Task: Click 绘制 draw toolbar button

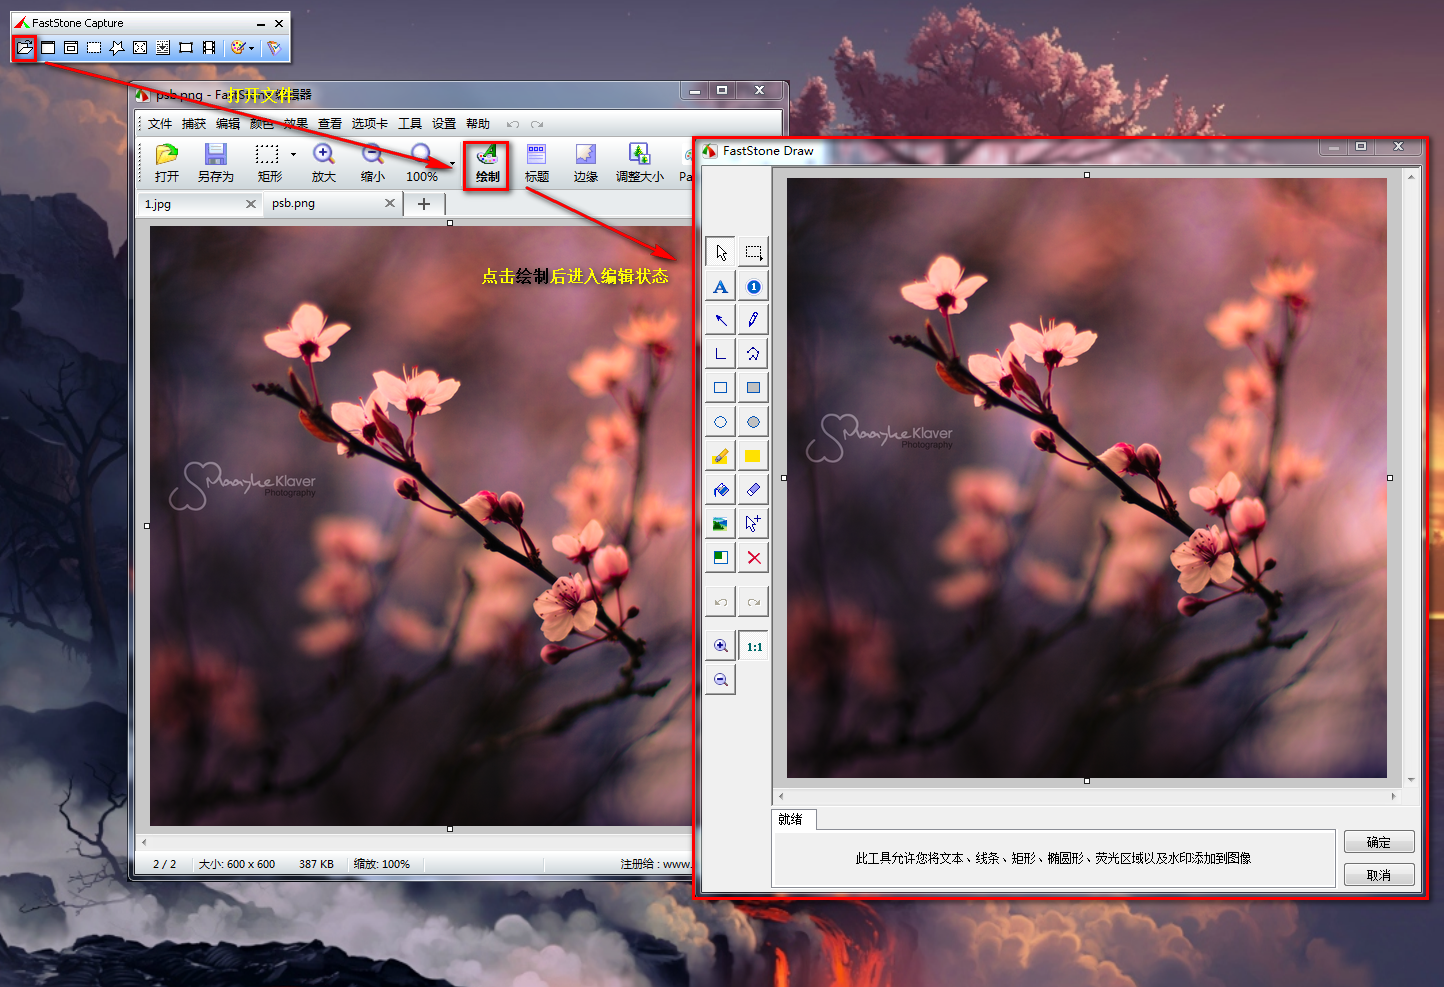Action: coord(487,164)
